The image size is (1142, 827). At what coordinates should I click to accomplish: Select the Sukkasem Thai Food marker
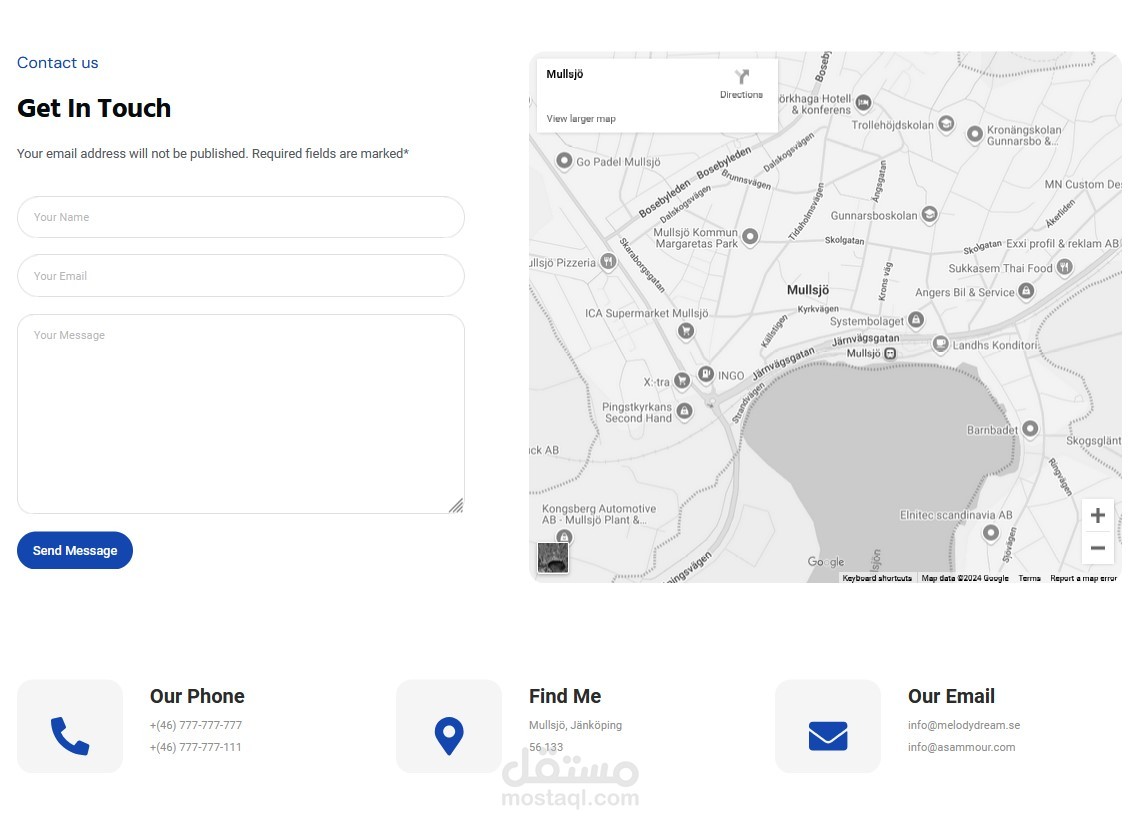coord(1065,267)
